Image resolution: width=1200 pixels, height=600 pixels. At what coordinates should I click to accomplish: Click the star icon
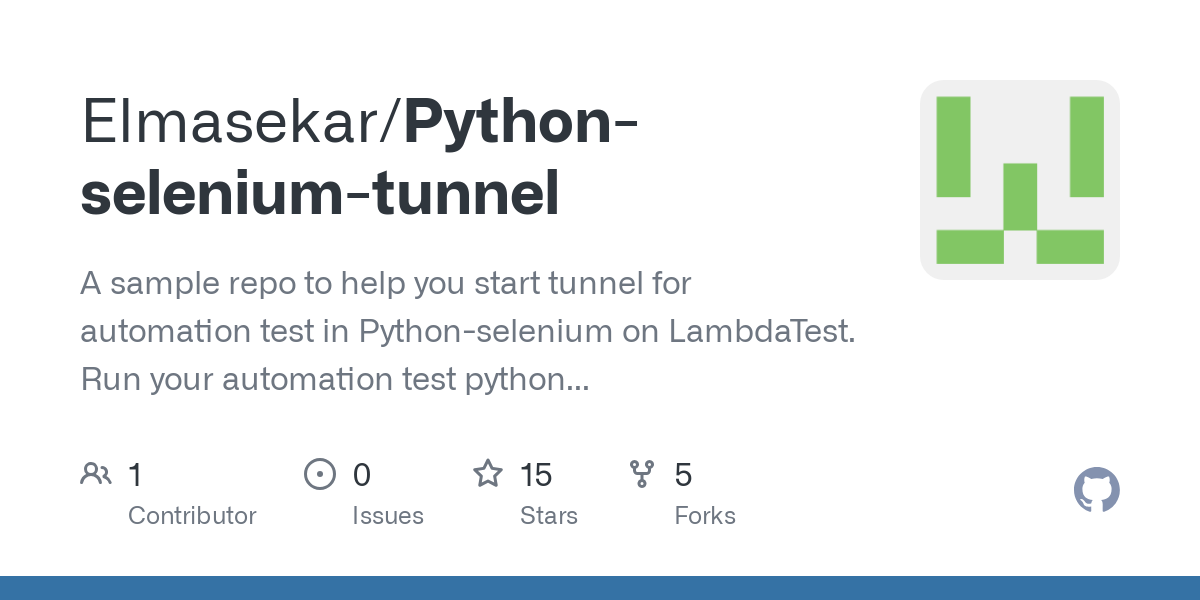488,473
